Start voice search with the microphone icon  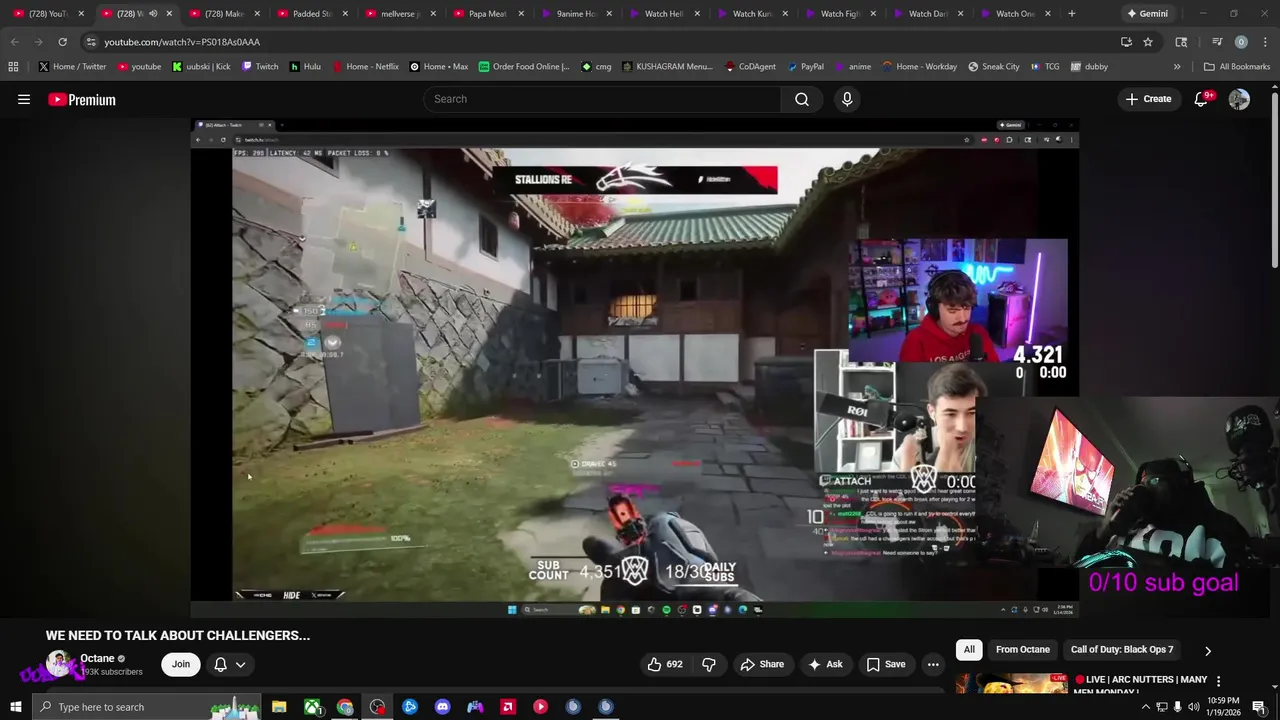(847, 99)
